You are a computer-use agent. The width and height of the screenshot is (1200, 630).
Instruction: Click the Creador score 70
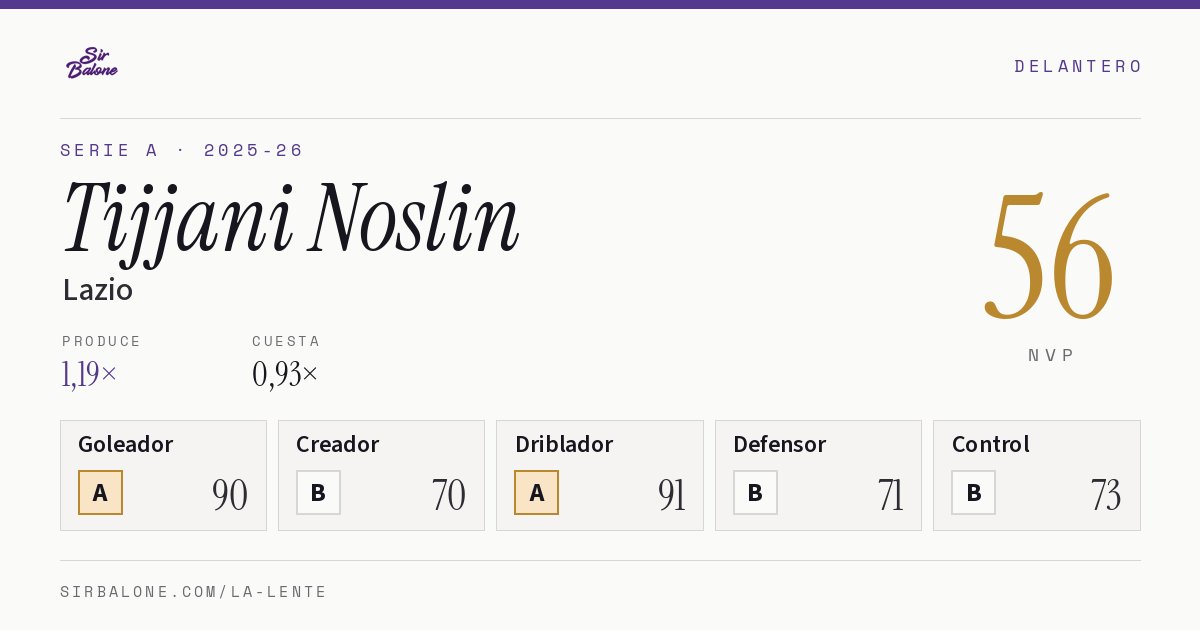click(x=449, y=495)
